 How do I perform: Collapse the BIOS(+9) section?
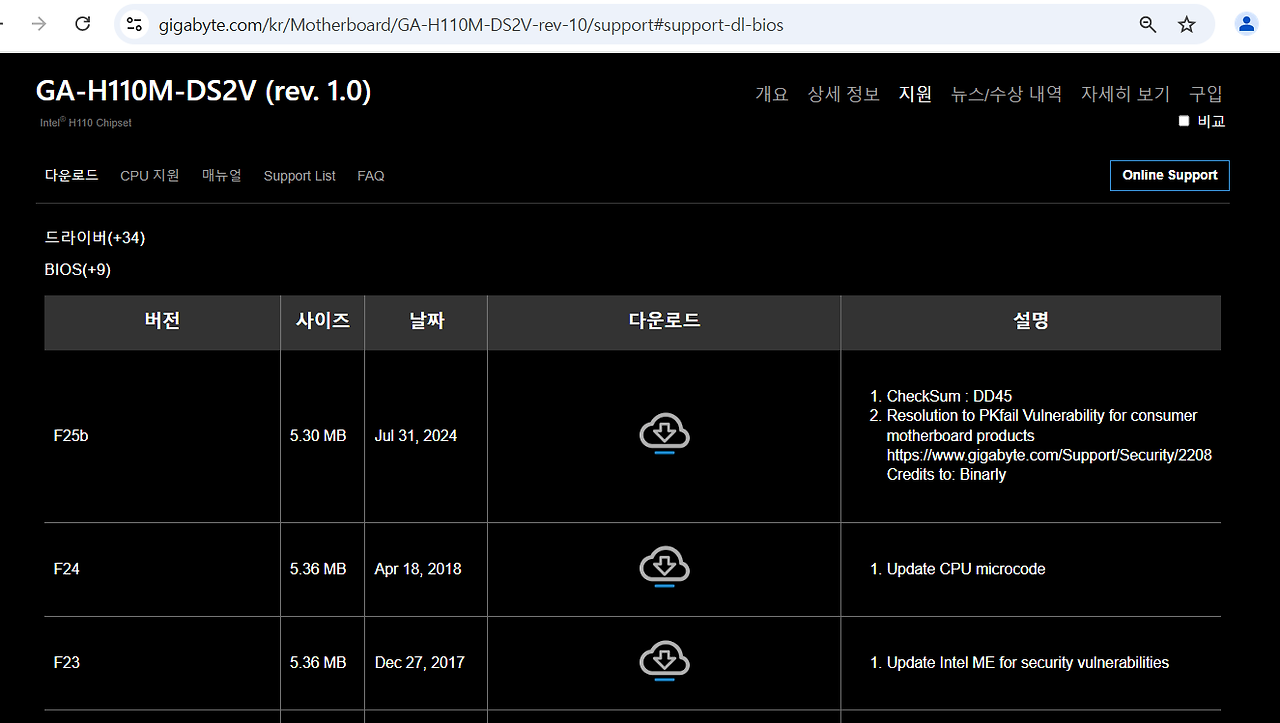click(78, 269)
